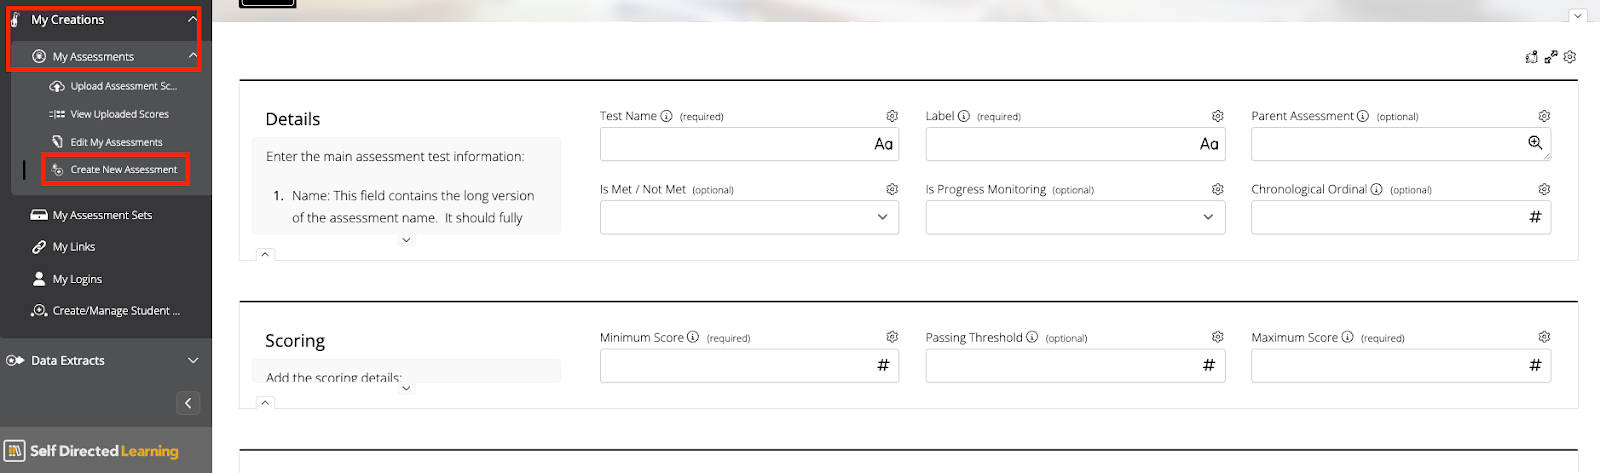Image resolution: width=1600 pixels, height=473 pixels.
Task: Click the expand-arrows fullscreen icon at top right
Action: 1550,57
